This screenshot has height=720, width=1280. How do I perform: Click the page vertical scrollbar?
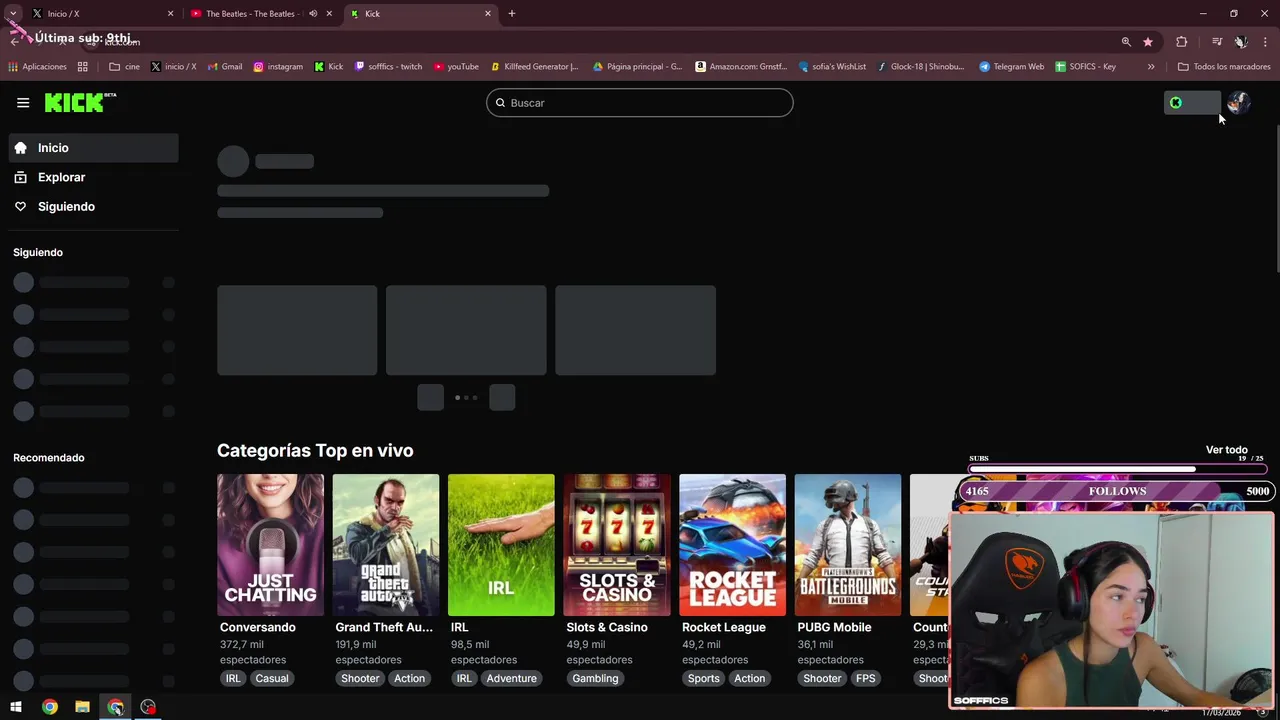click(1276, 200)
